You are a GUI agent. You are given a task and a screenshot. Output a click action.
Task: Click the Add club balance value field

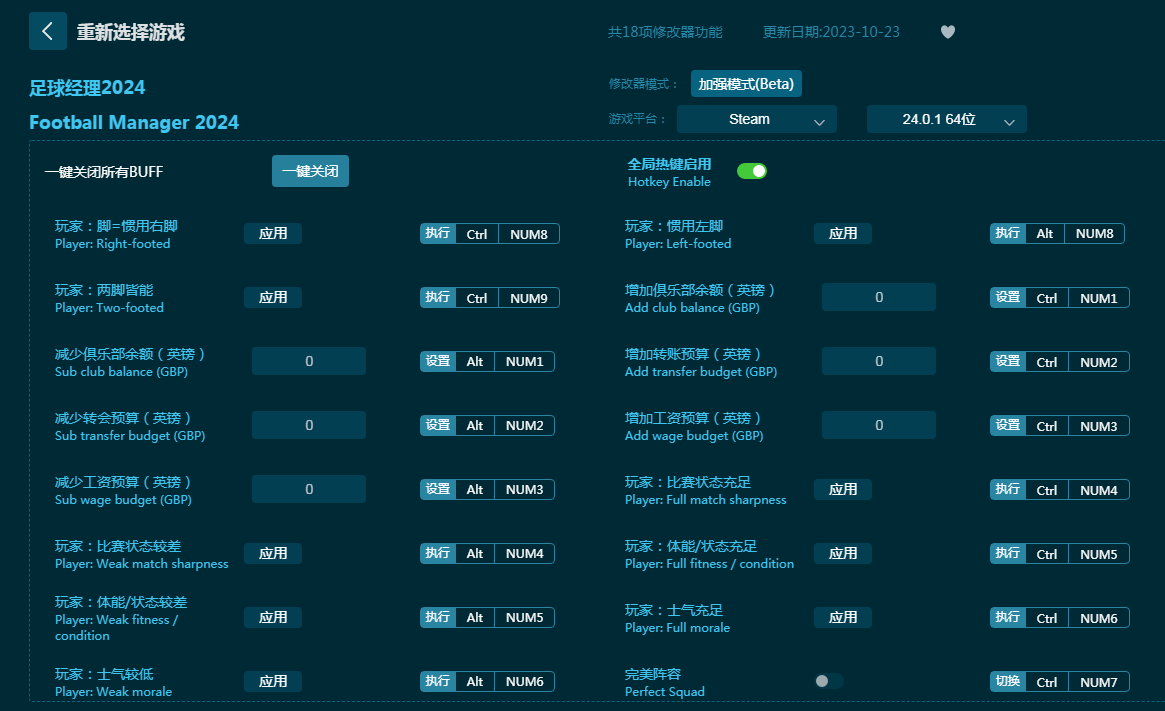878,297
